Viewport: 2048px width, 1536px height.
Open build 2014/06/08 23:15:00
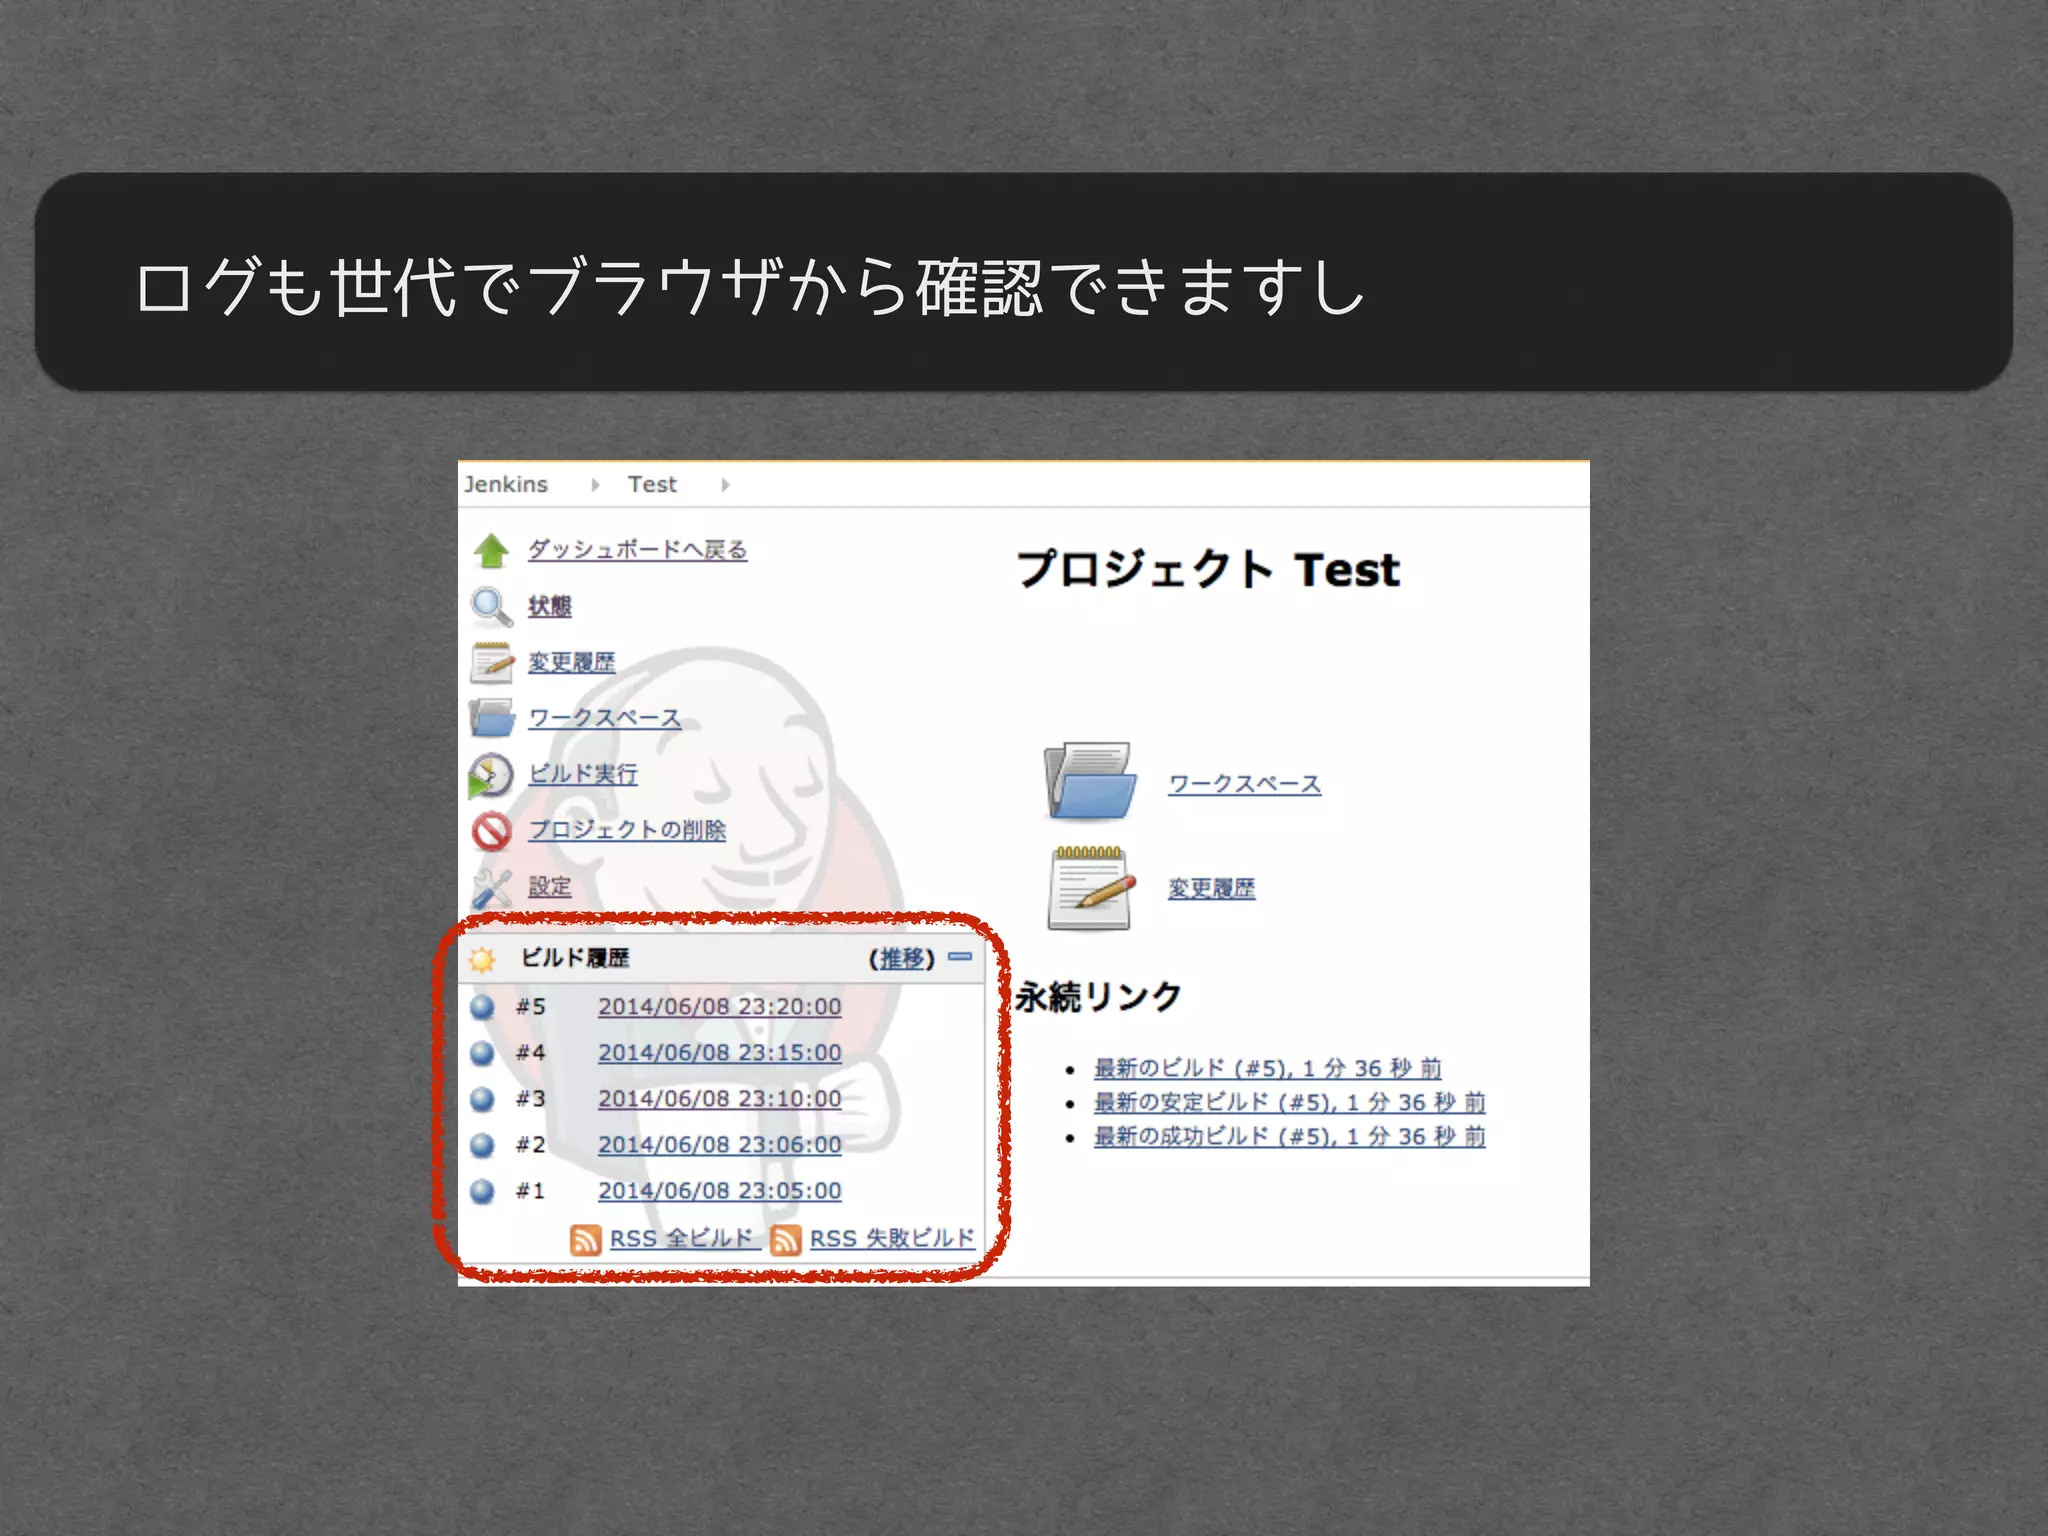click(720, 1053)
